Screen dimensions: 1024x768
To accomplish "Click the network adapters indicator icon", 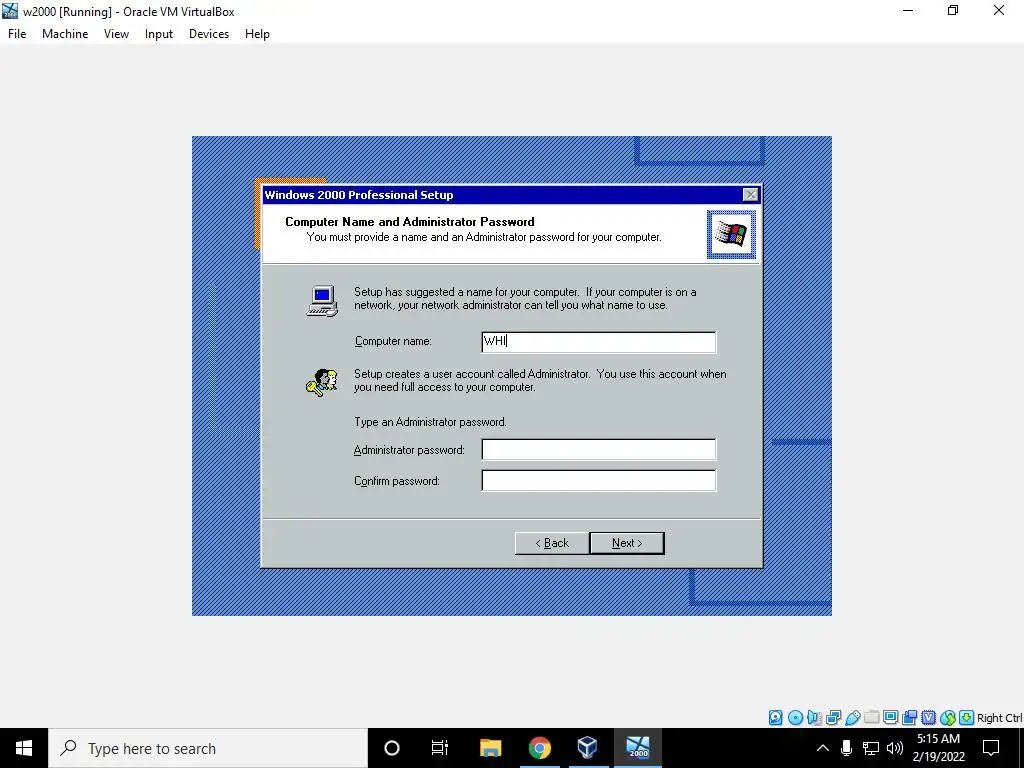I will 833,718.
